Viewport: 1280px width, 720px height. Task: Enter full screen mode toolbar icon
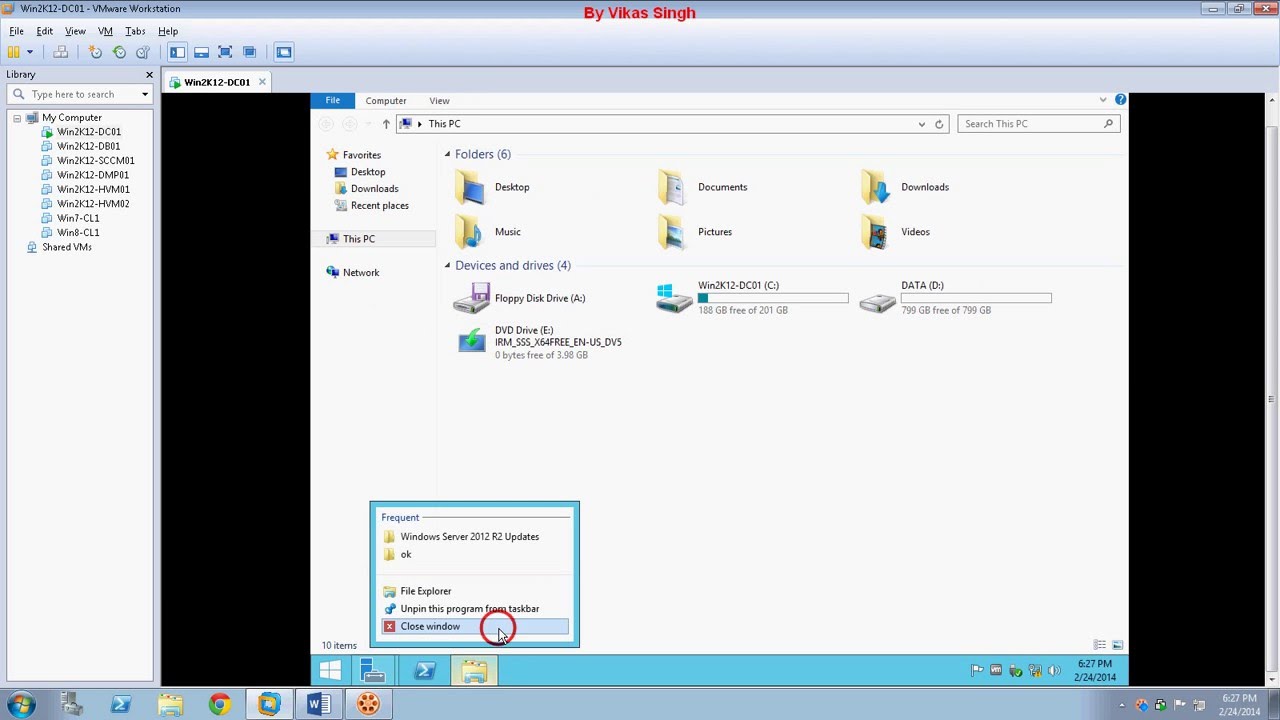tap(225, 52)
